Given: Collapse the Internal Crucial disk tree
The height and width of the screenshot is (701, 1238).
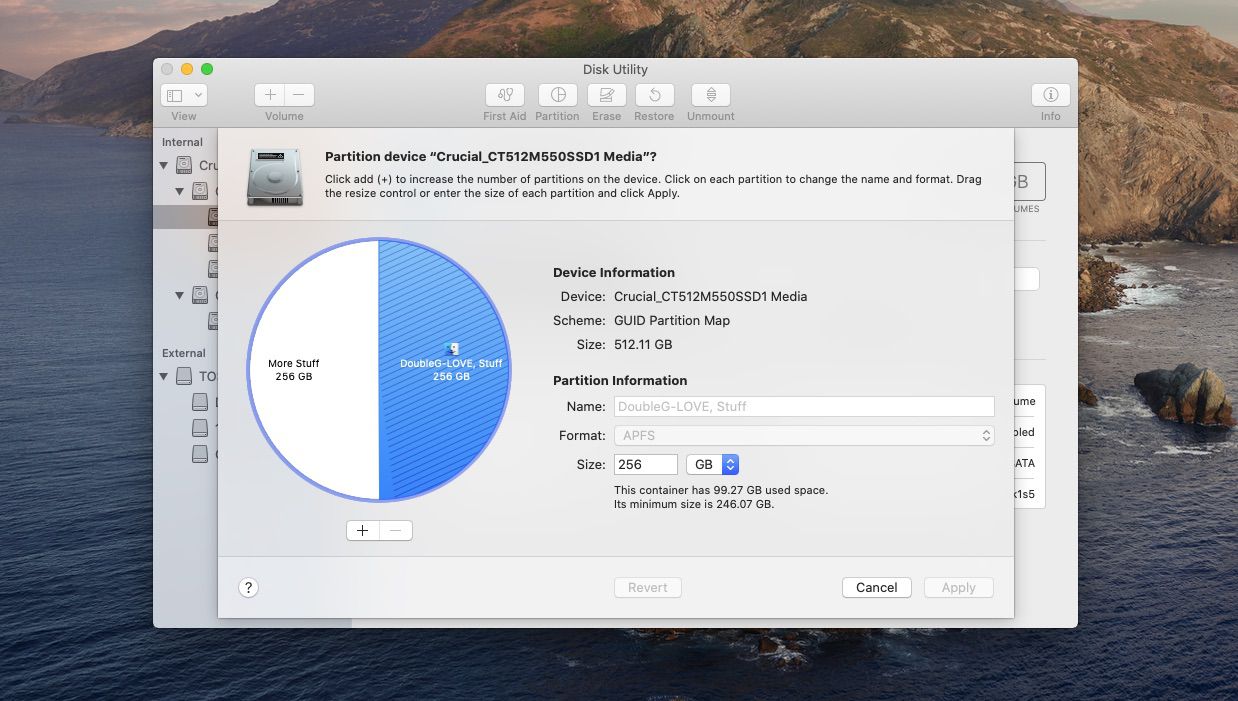Looking at the screenshot, I should coord(164,165).
